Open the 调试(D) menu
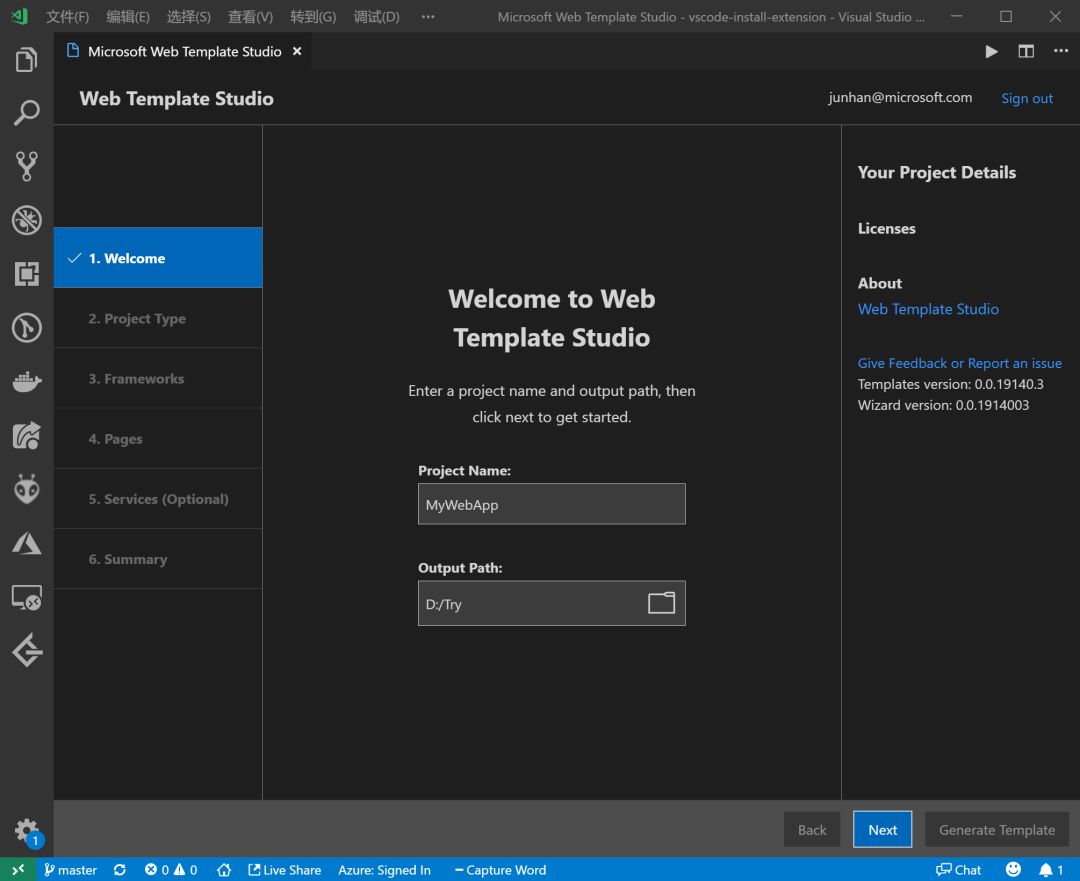The height and width of the screenshot is (881, 1080). [376, 17]
